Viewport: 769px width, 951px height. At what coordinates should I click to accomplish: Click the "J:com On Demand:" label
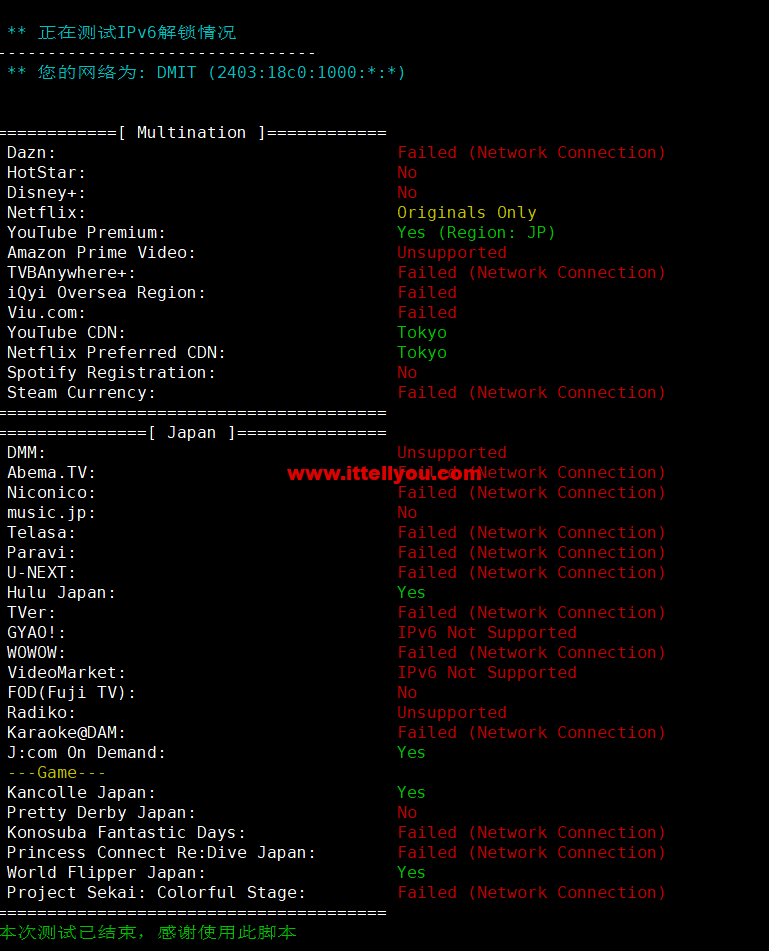click(86, 753)
